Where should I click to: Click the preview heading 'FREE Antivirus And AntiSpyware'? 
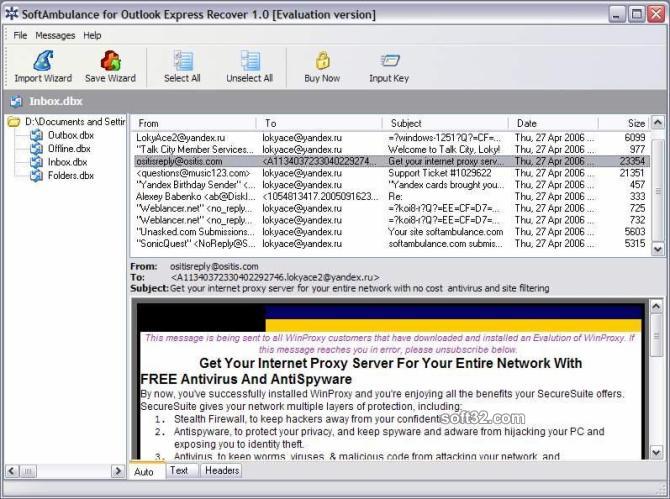[x=246, y=379]
